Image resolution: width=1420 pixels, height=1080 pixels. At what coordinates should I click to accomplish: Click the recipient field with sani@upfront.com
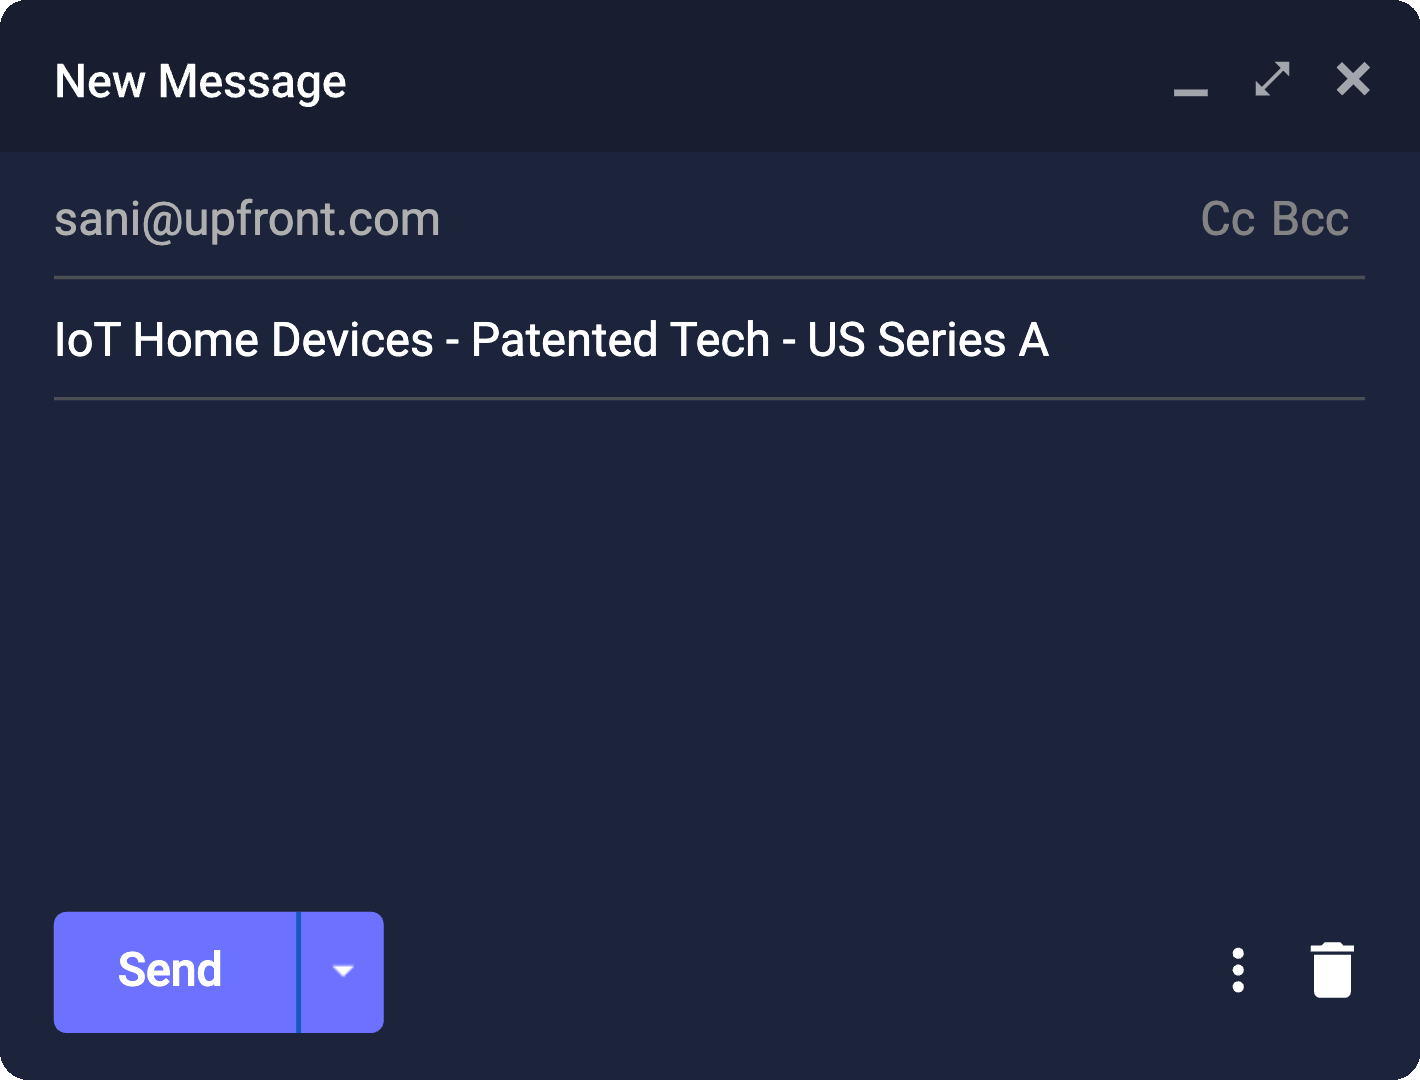tap(247, 219)
